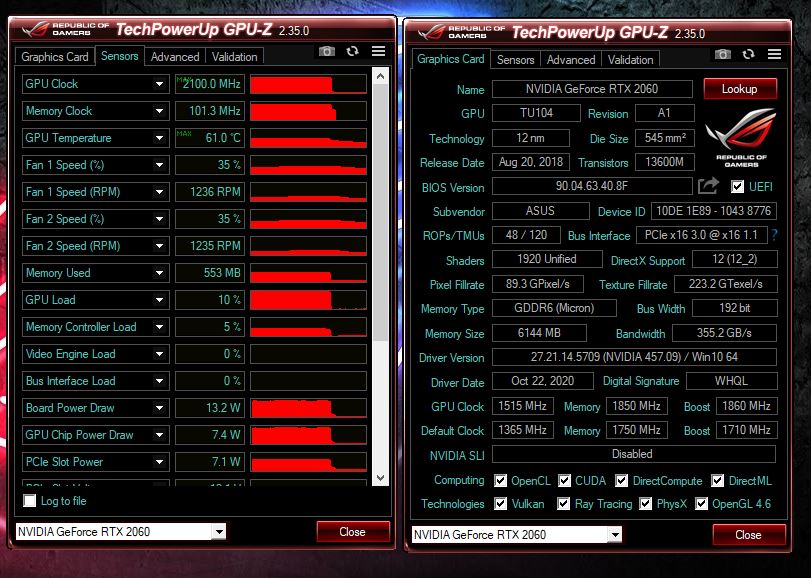The image size is (811, 578).
Task: Click Close button in Sensors window
Action: pos(352,531)
